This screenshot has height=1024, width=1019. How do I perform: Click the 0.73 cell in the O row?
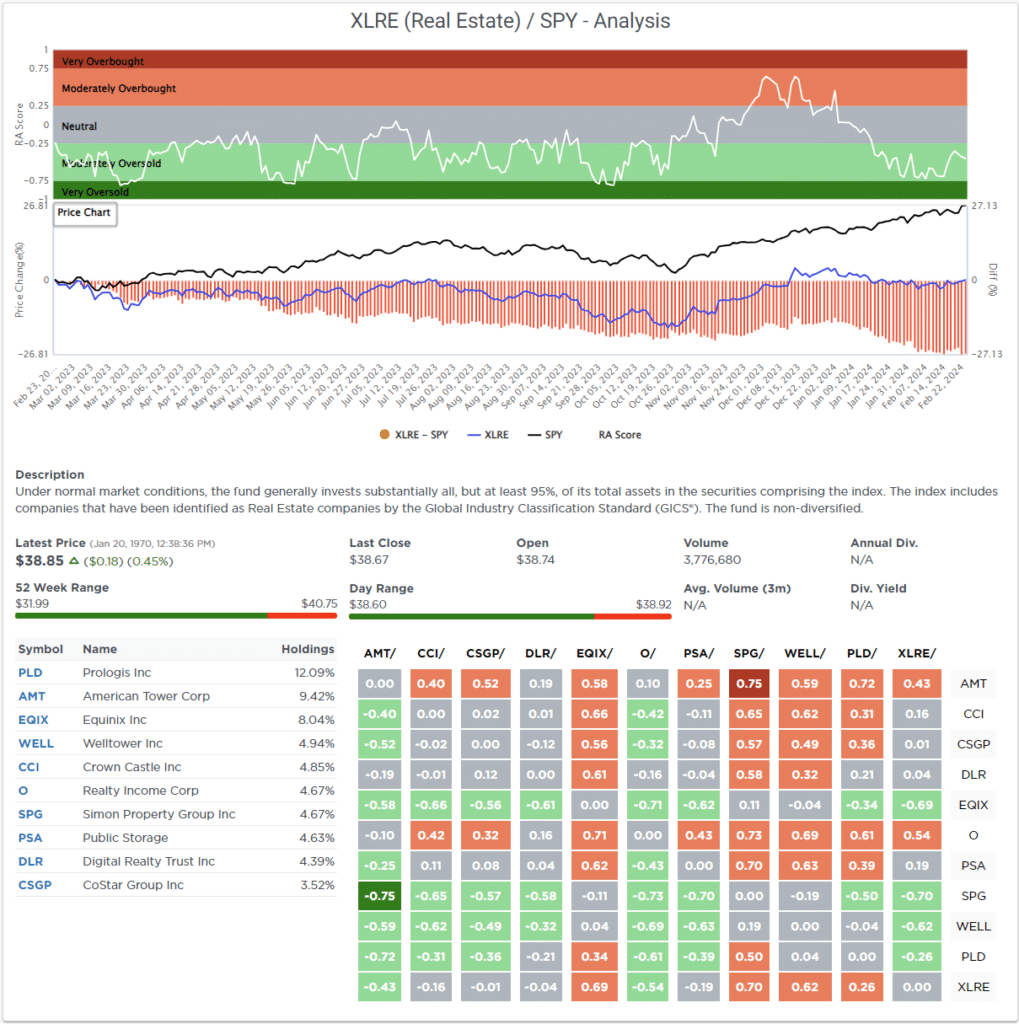pos(749,835)
